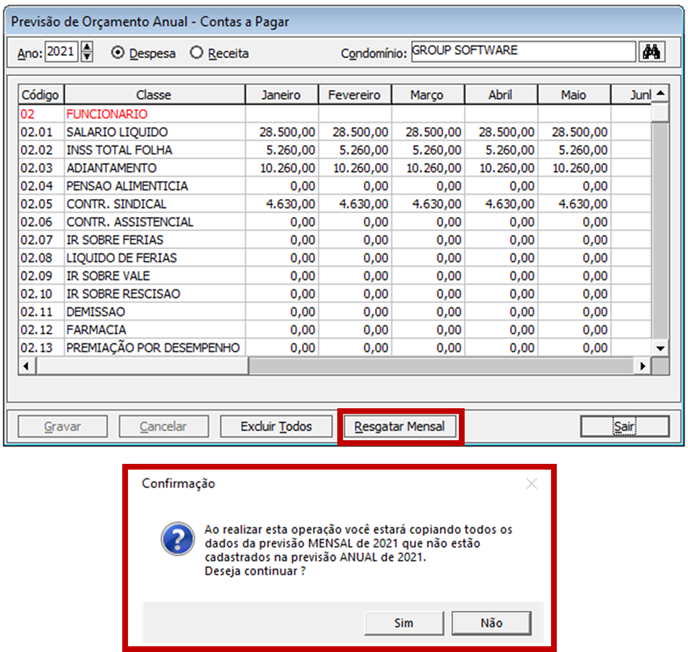
Task: Decrease the Ano value with the down arrow
Action: tap(87, 57)
